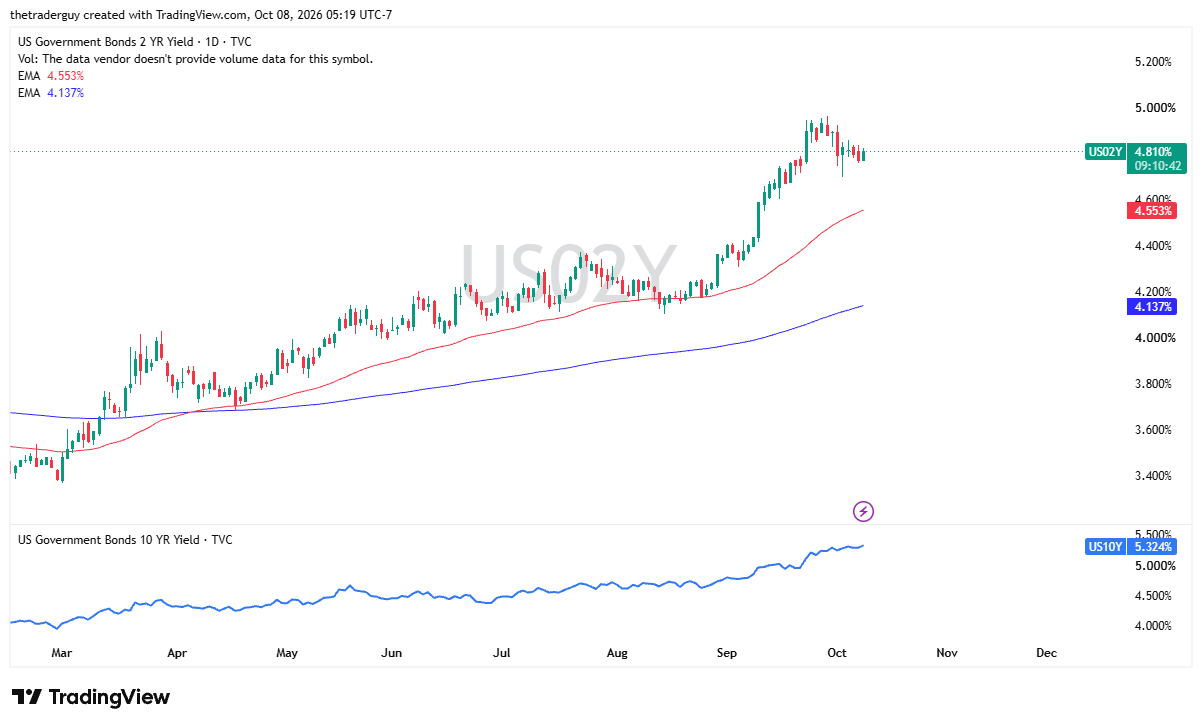Click the Jul label on time axis

[x=502, y=653]
